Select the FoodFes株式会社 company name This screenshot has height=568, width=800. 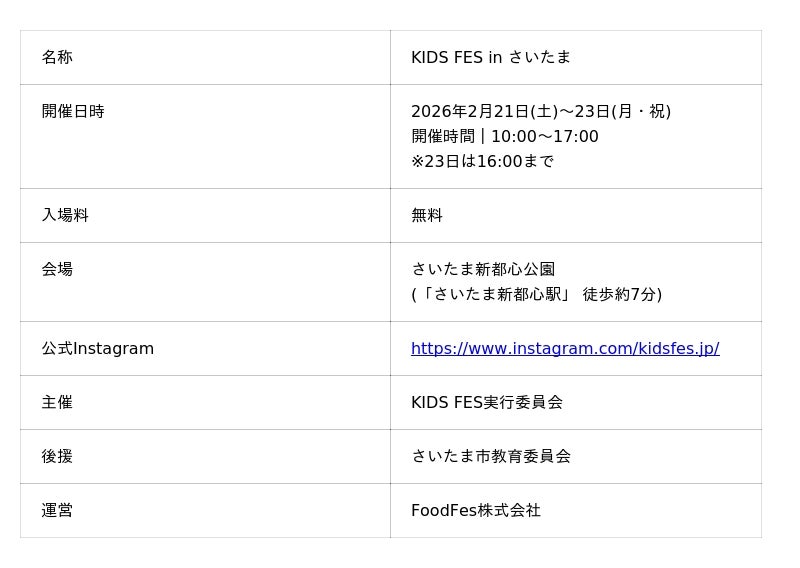tap(476, 511)
